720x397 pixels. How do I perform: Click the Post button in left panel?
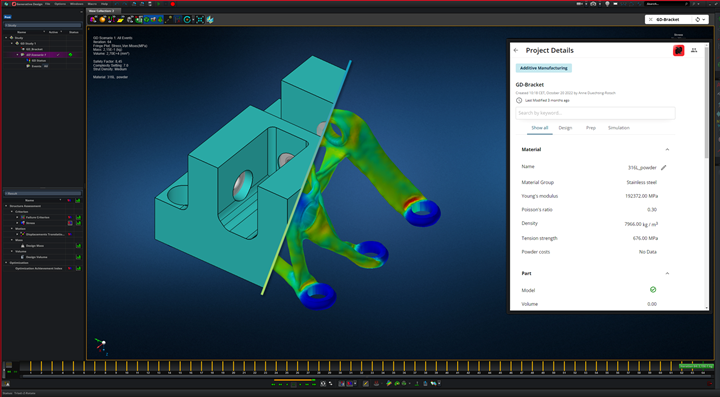[x=7, y=17]
